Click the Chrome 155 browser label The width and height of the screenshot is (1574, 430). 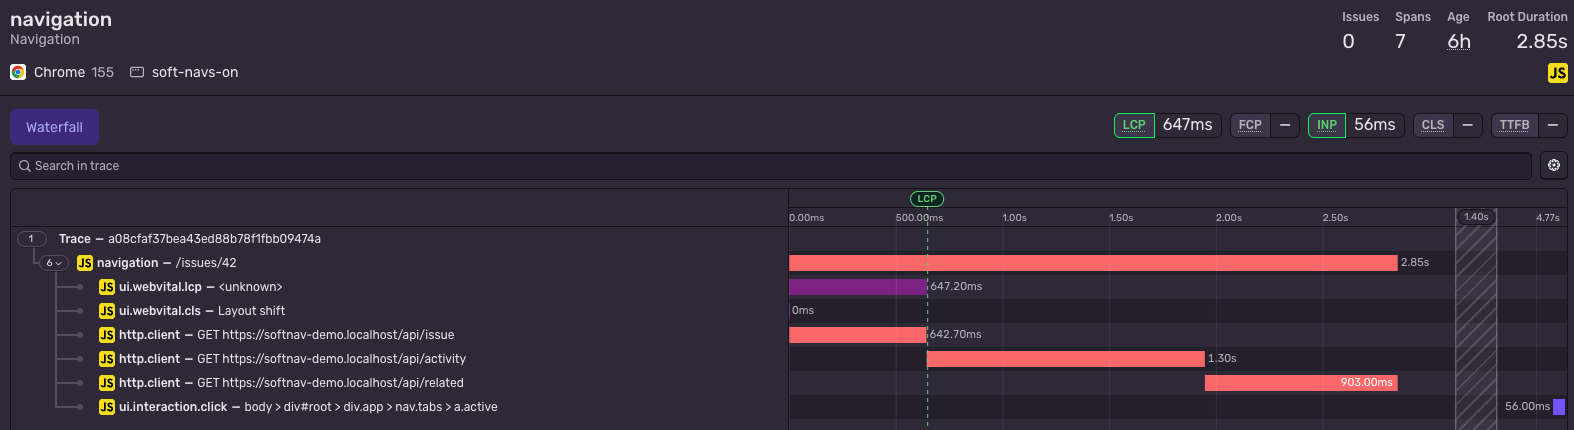(74, 72)
